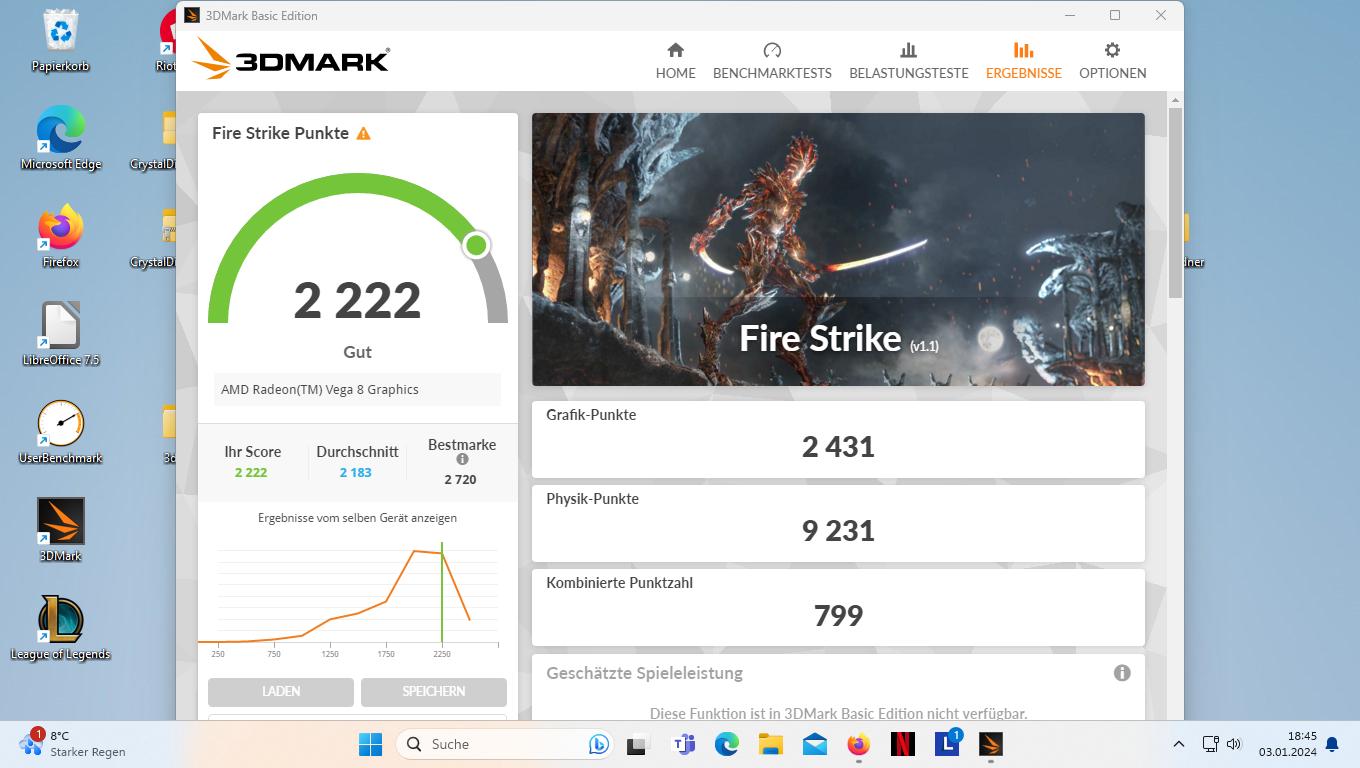This screenshot has width=1360, height=768.
Task: Open the BENCHMARKTESTS tab
Action: [x=772, y=61]
